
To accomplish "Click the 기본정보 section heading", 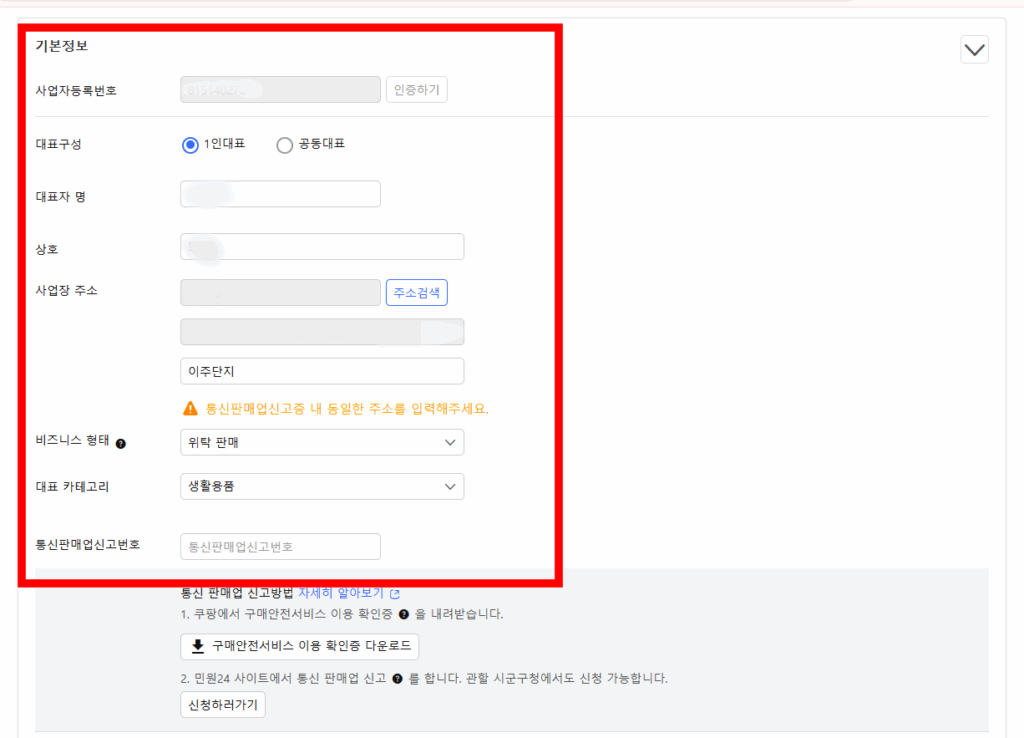I will pos(61,46).
